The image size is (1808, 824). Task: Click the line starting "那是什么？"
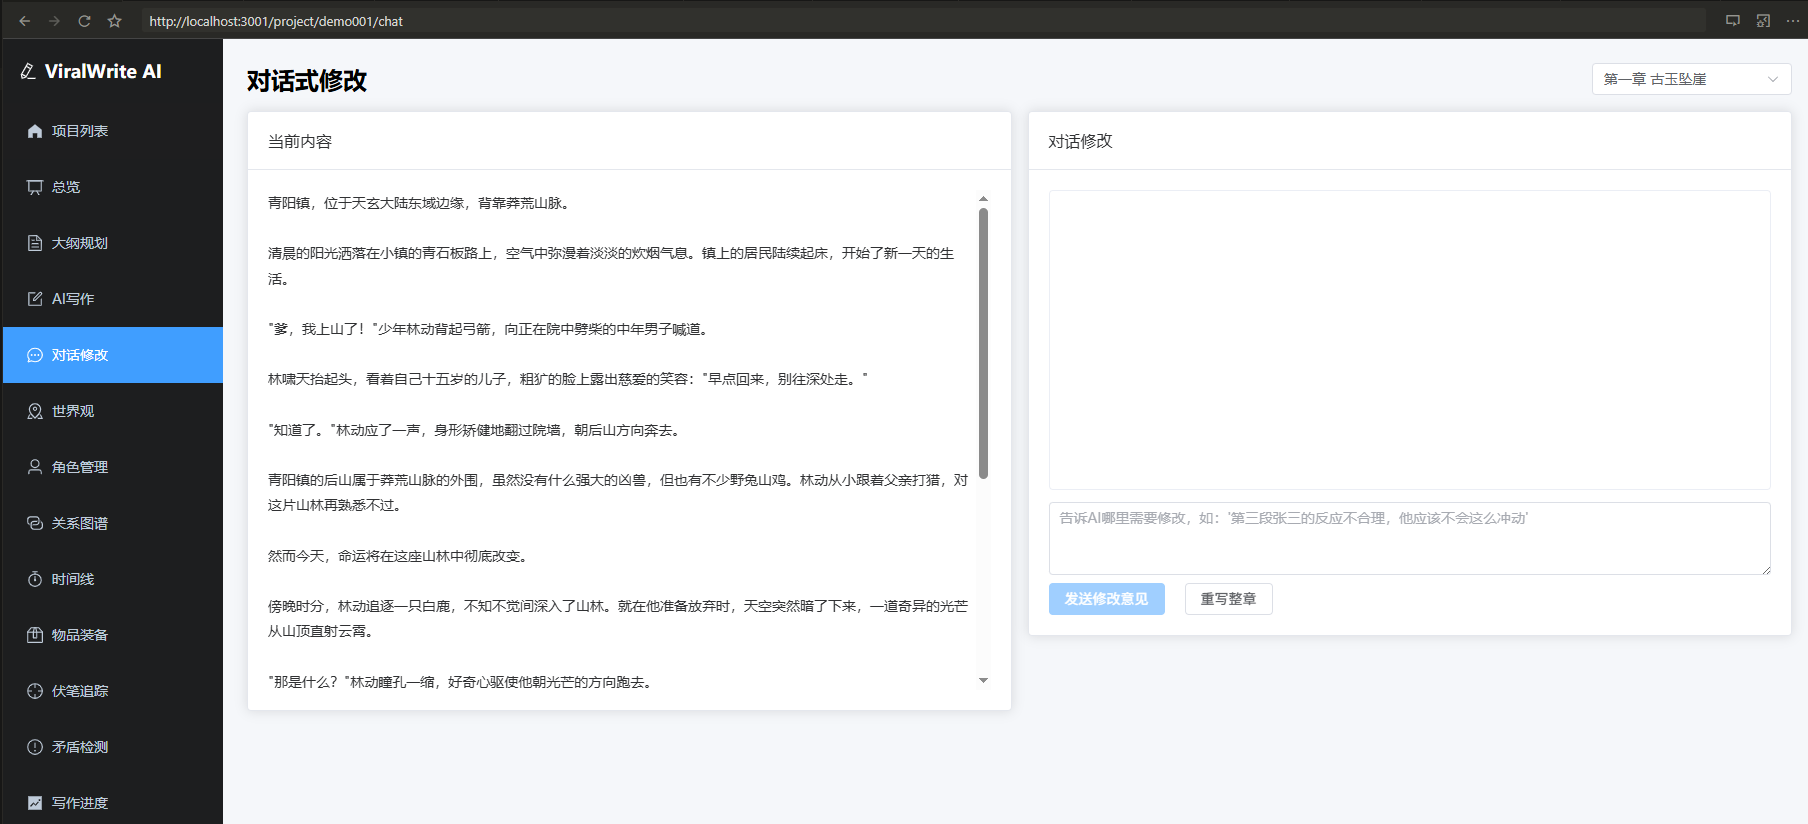(463, 682)
